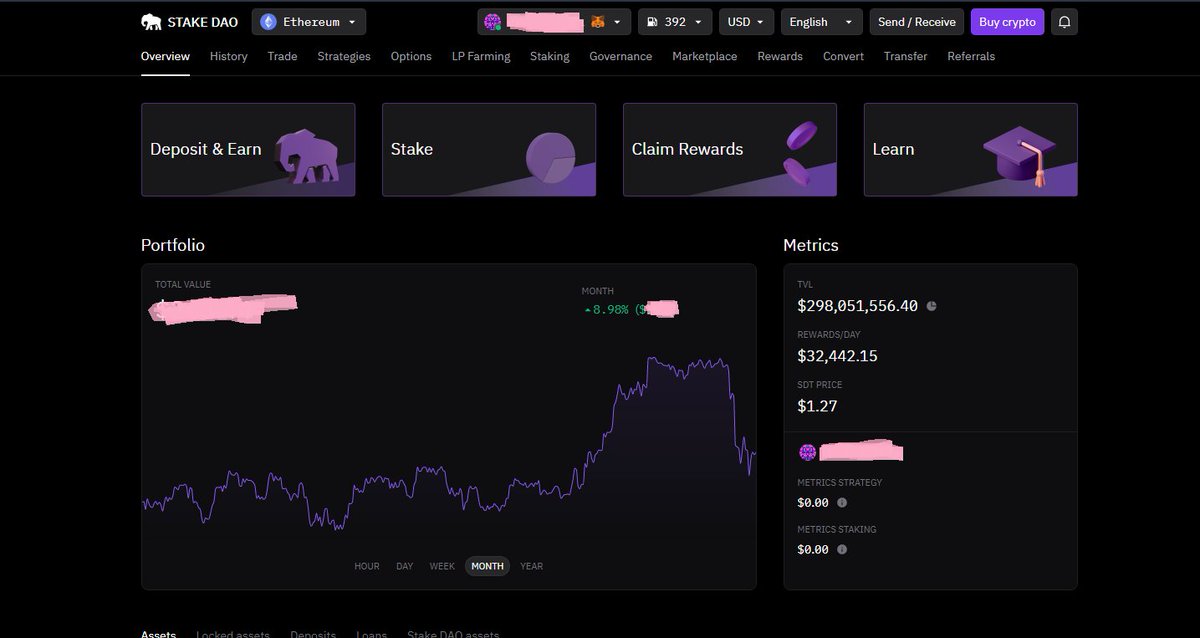Go to LP Farming tab
Viewport: 1200px width, 638px height.
[x=481, y=56]
